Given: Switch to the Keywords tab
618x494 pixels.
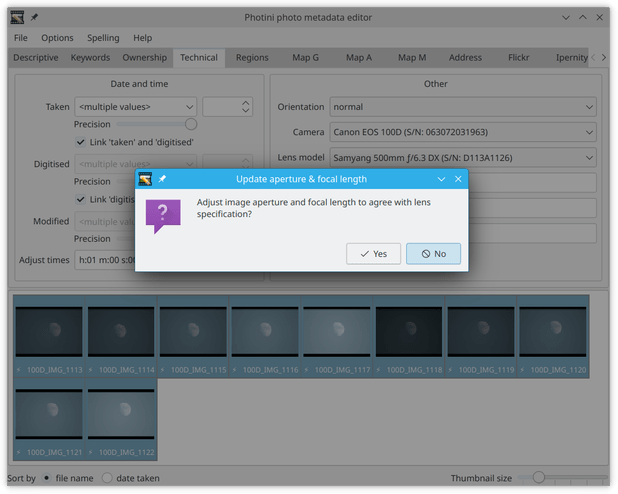Looking at the screenshot, I should pos(90,58).
